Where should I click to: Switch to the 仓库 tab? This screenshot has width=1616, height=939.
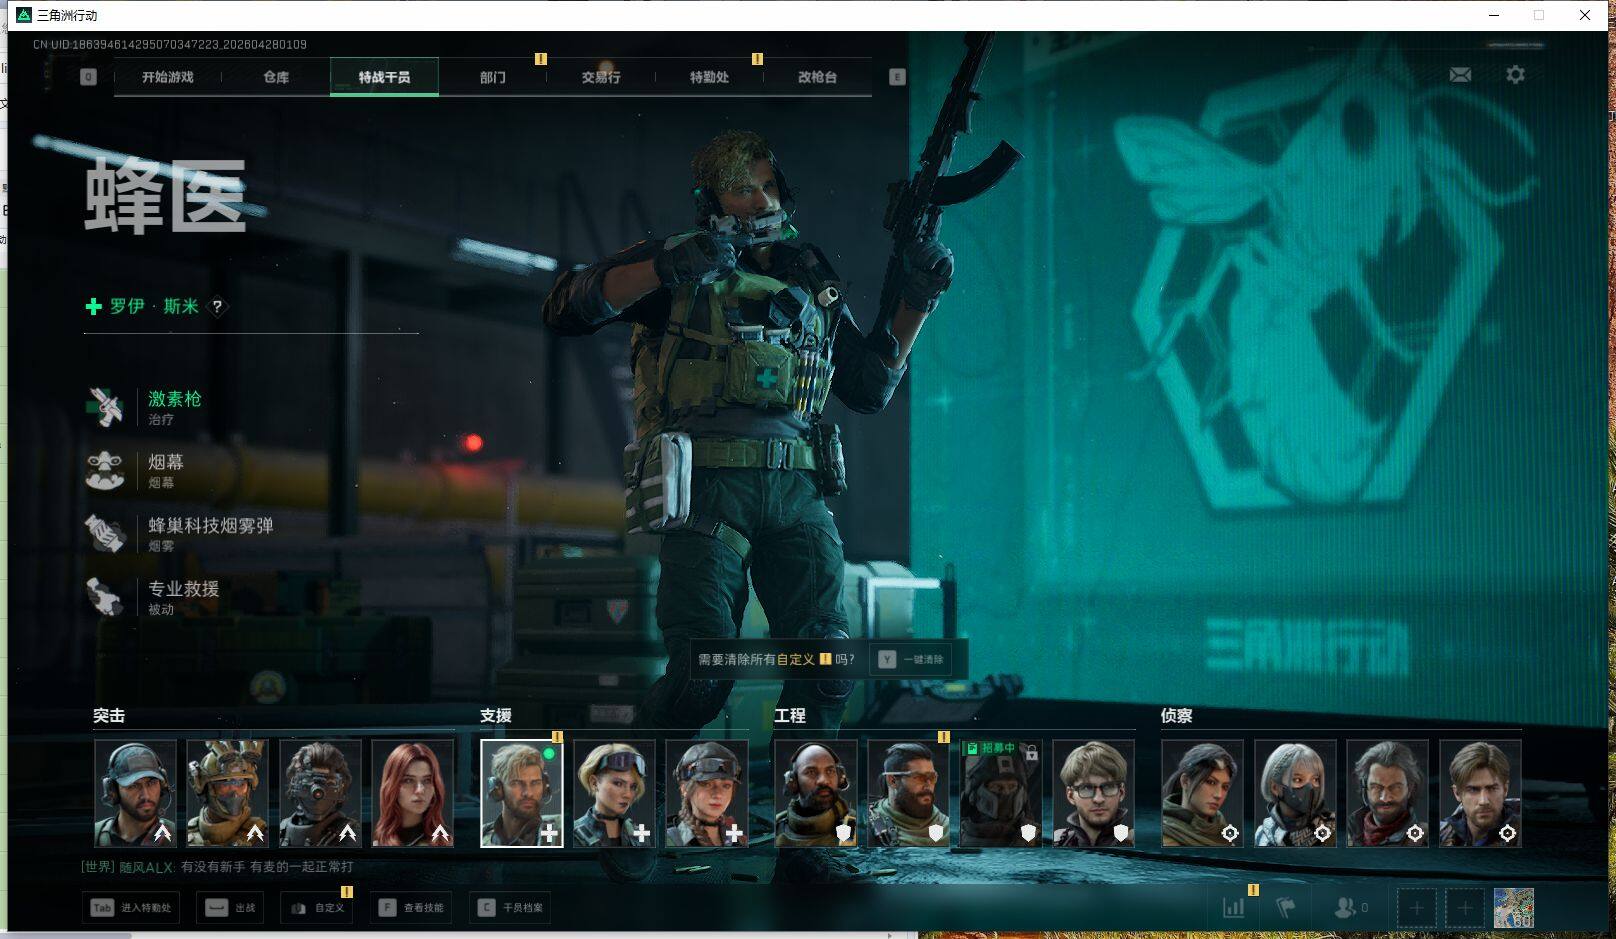(276, 77)
